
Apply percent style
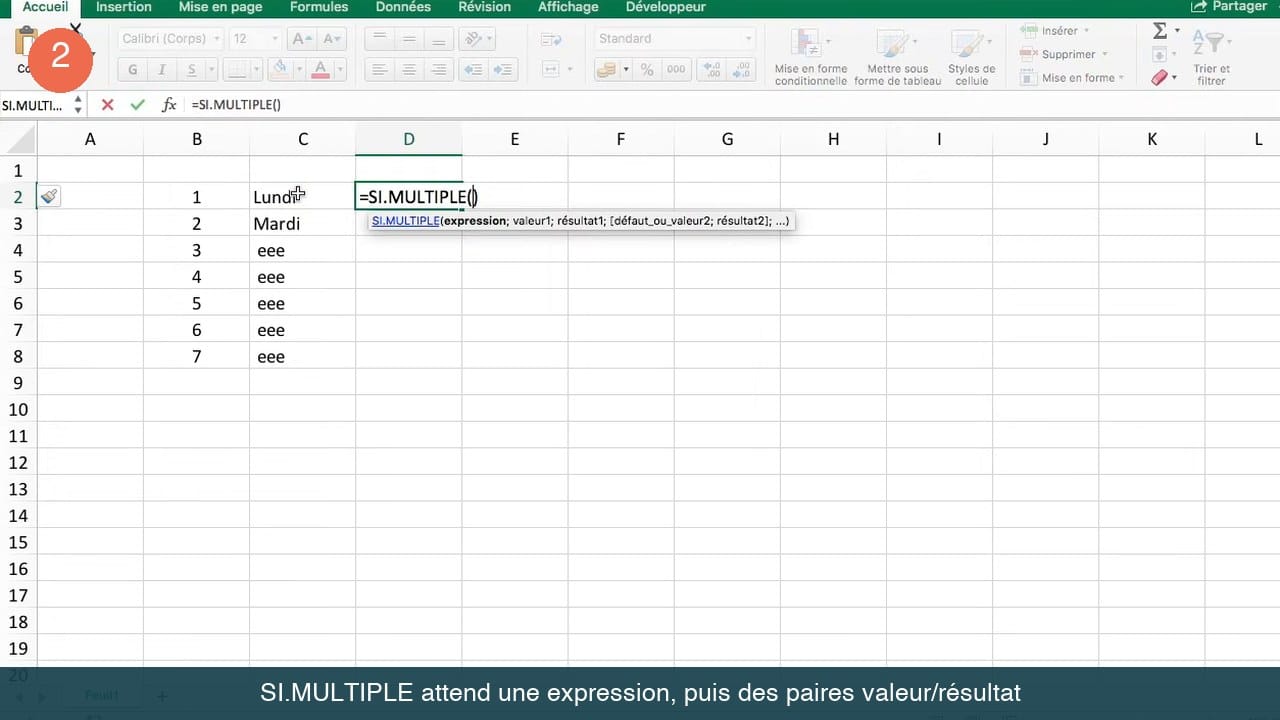coord(647,70)
